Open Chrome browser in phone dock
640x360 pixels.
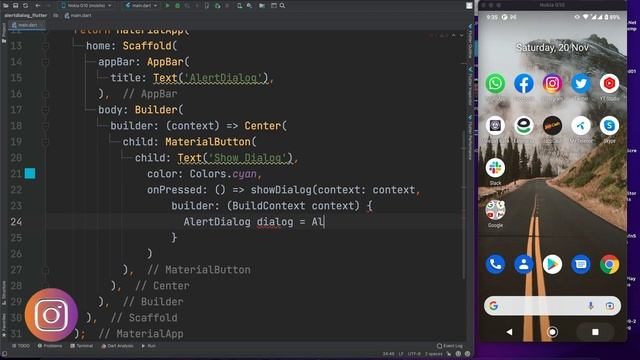(609, 264)
